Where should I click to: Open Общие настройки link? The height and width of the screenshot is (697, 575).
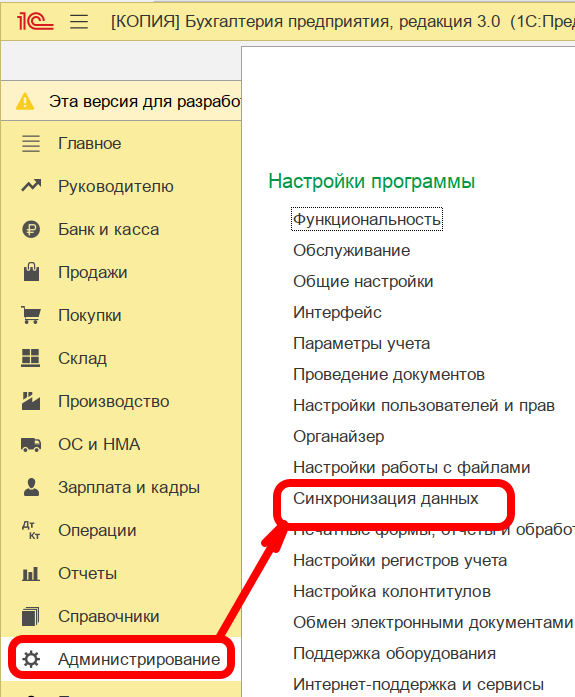click(363, 281)
